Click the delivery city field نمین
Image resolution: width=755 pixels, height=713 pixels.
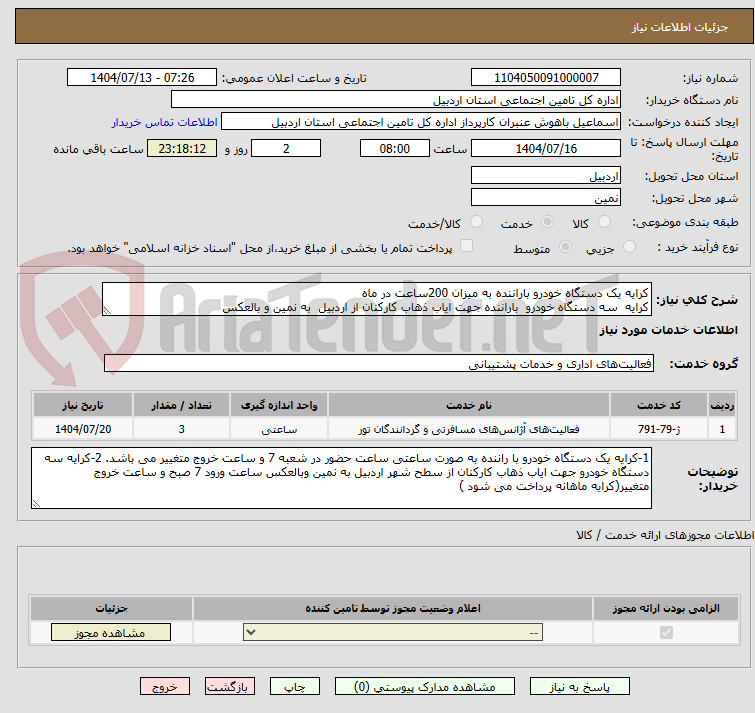(x=546, y=197)
